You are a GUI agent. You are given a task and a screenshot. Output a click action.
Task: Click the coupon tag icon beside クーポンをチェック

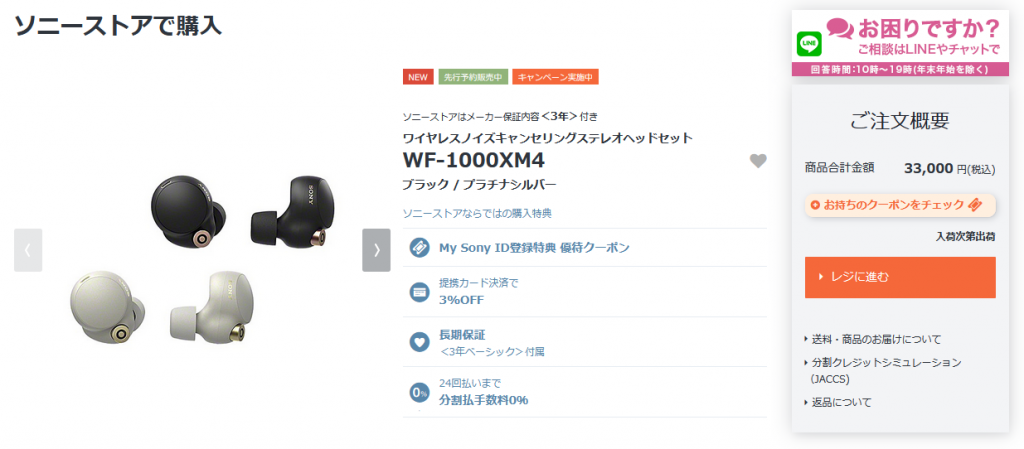pyautogui.click(x=975, y=205)
